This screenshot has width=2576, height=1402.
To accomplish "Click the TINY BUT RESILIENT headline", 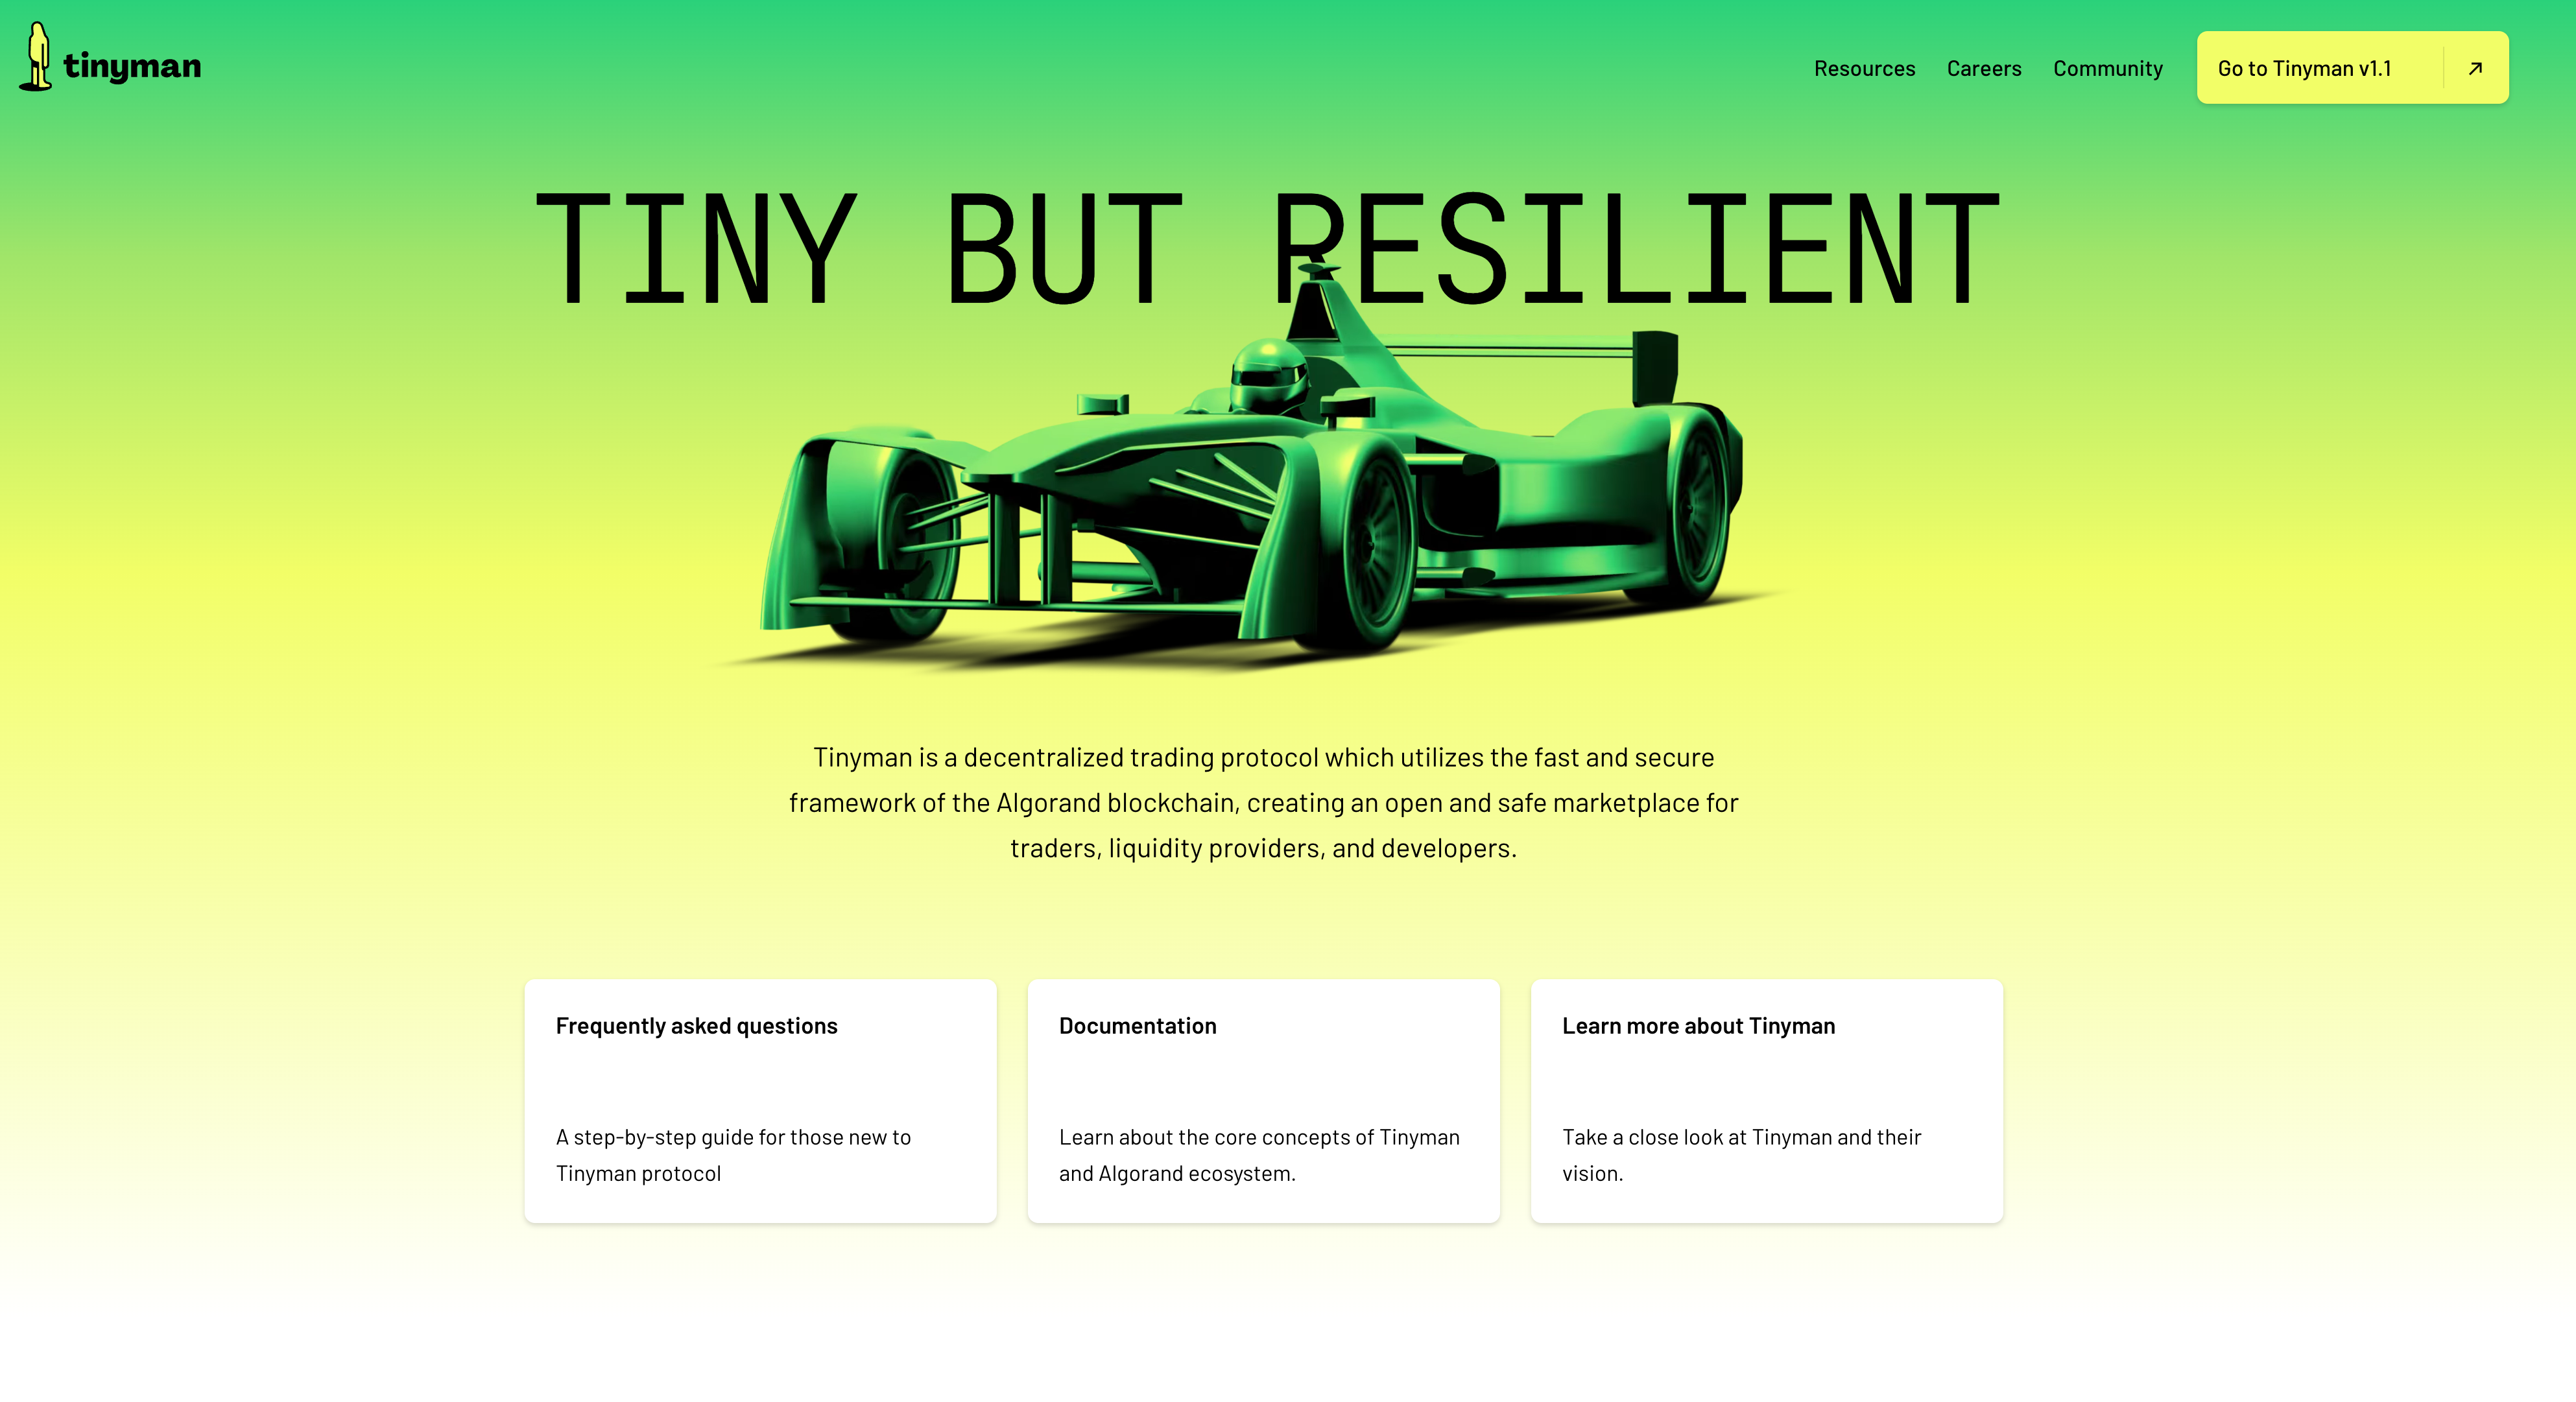I will coord(1268,247).
